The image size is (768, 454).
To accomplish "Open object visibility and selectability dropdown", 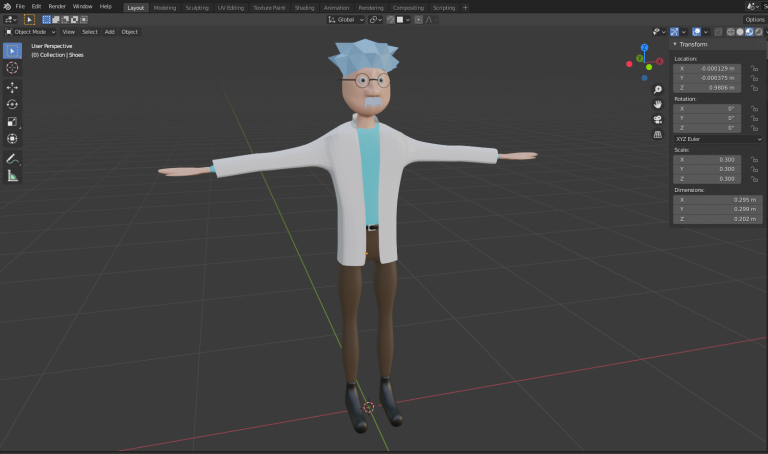I will (x=659, y=32).
